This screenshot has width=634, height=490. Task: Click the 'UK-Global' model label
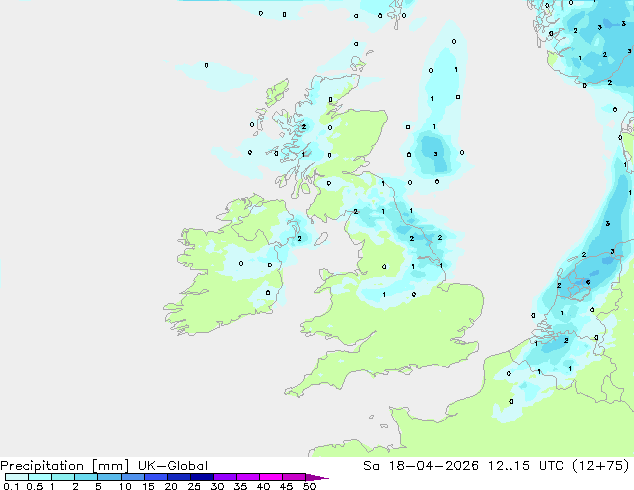[x=173, y=466]
